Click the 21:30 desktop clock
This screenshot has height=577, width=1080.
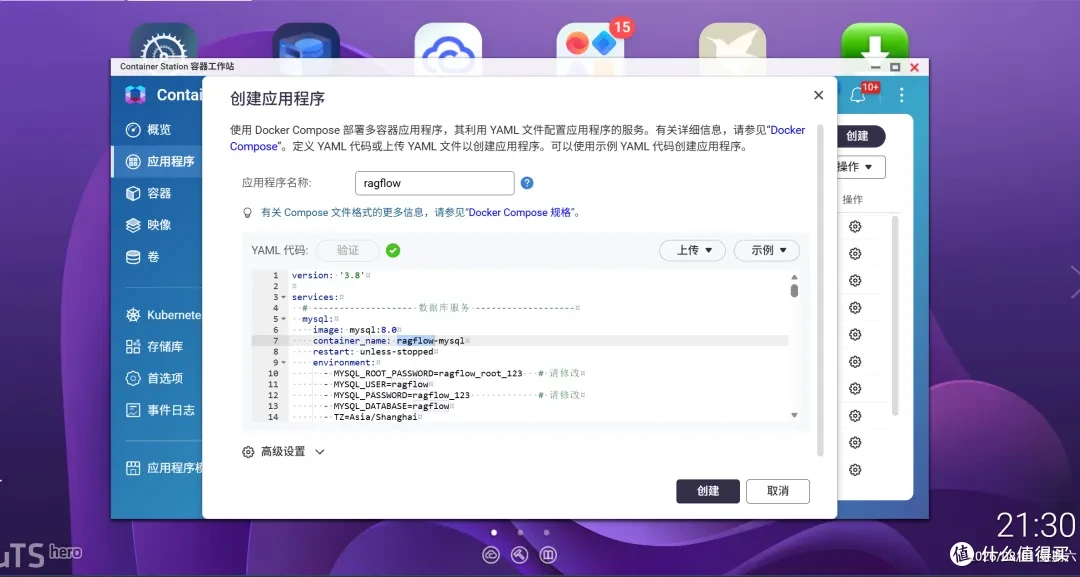pyautogui.click(x=1035, y=526)
